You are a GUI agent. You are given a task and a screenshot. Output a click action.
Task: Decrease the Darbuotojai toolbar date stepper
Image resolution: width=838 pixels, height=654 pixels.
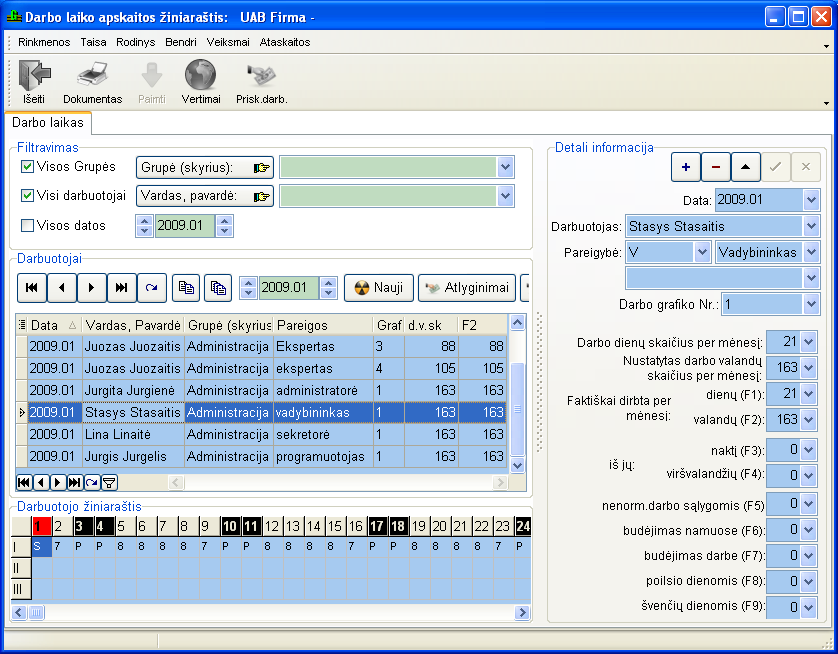tap(329, 293)
